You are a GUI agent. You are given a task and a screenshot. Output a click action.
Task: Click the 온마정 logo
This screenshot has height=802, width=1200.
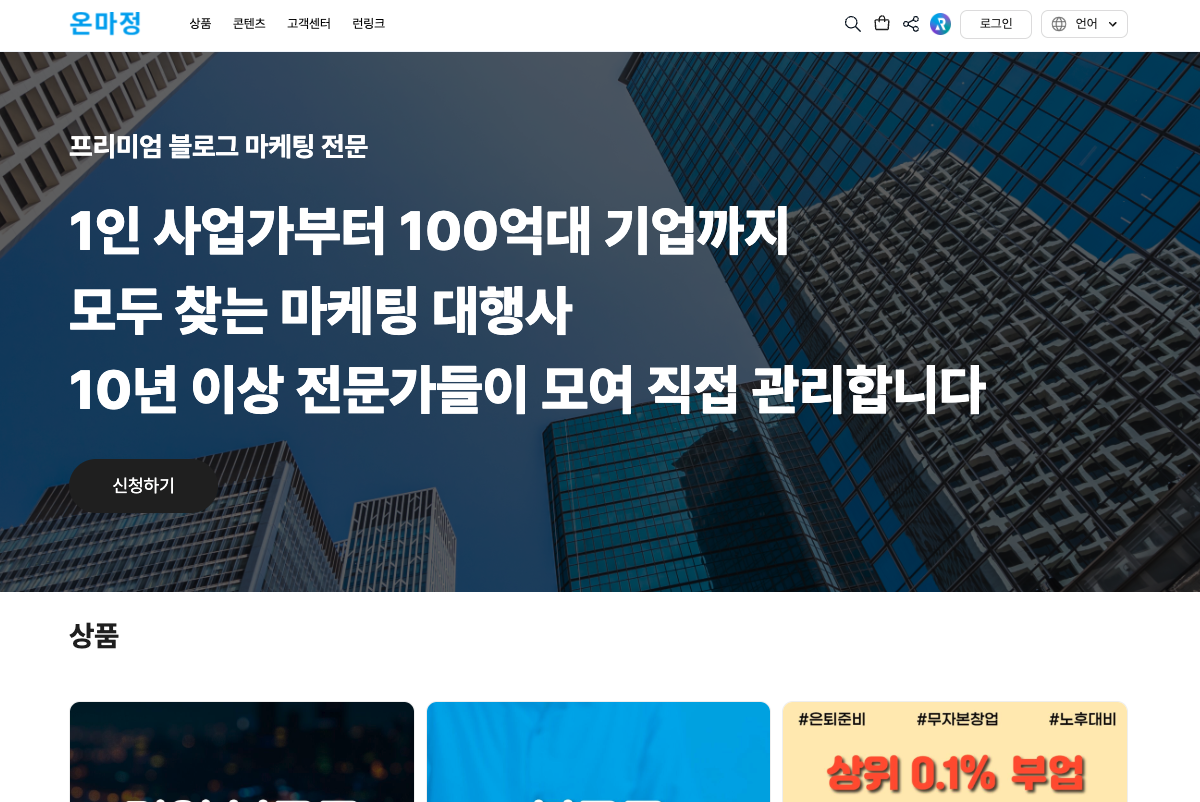tap(106, 23)
